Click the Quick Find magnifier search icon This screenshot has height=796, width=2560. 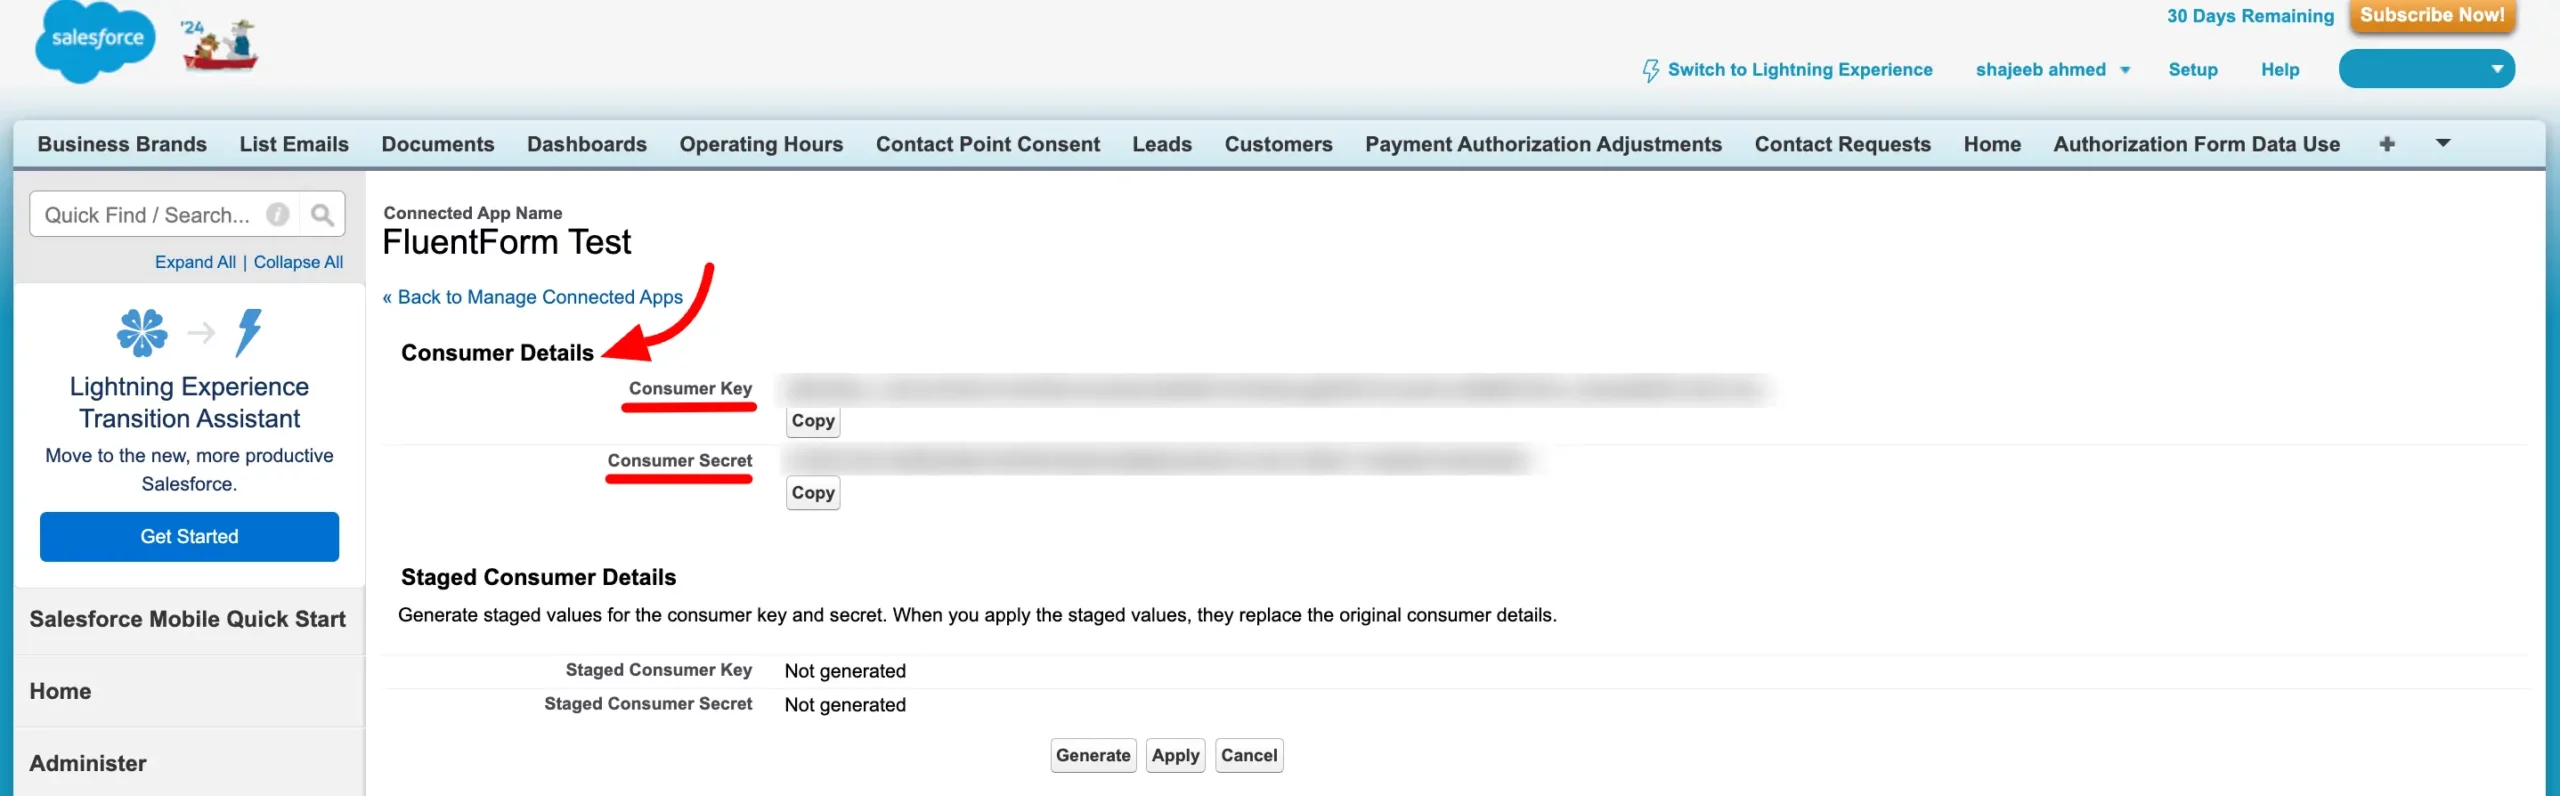pos(322,215)
